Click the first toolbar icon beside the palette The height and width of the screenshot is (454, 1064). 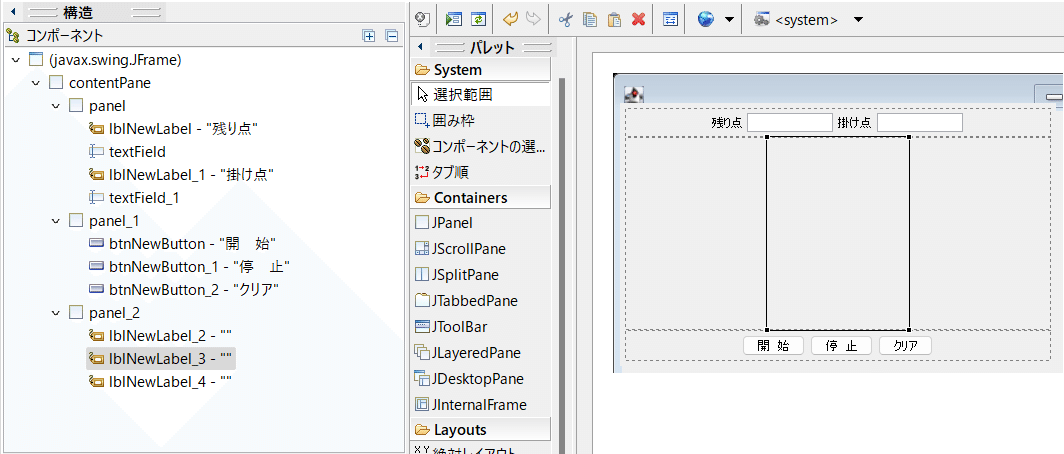(423, 20)
